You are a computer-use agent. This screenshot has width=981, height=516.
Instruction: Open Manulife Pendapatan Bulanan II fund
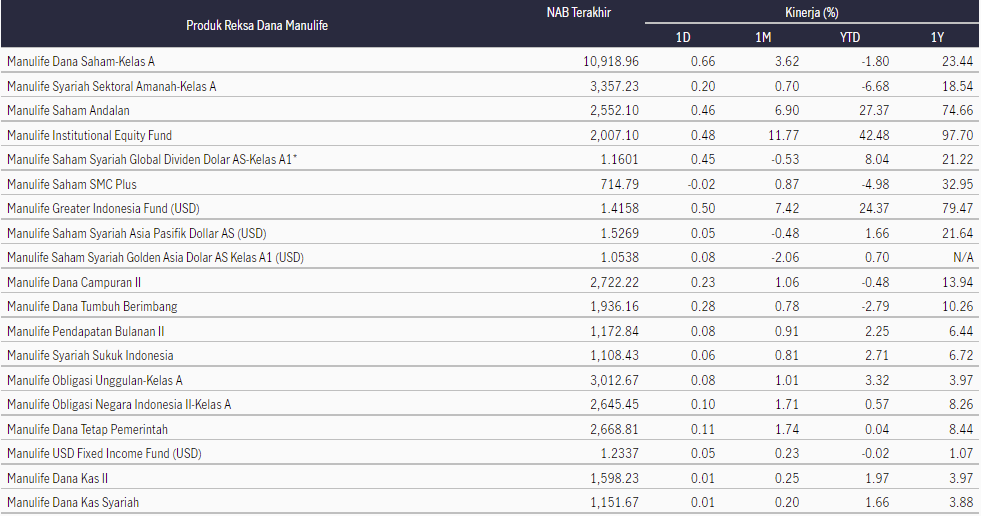[86, 331]
